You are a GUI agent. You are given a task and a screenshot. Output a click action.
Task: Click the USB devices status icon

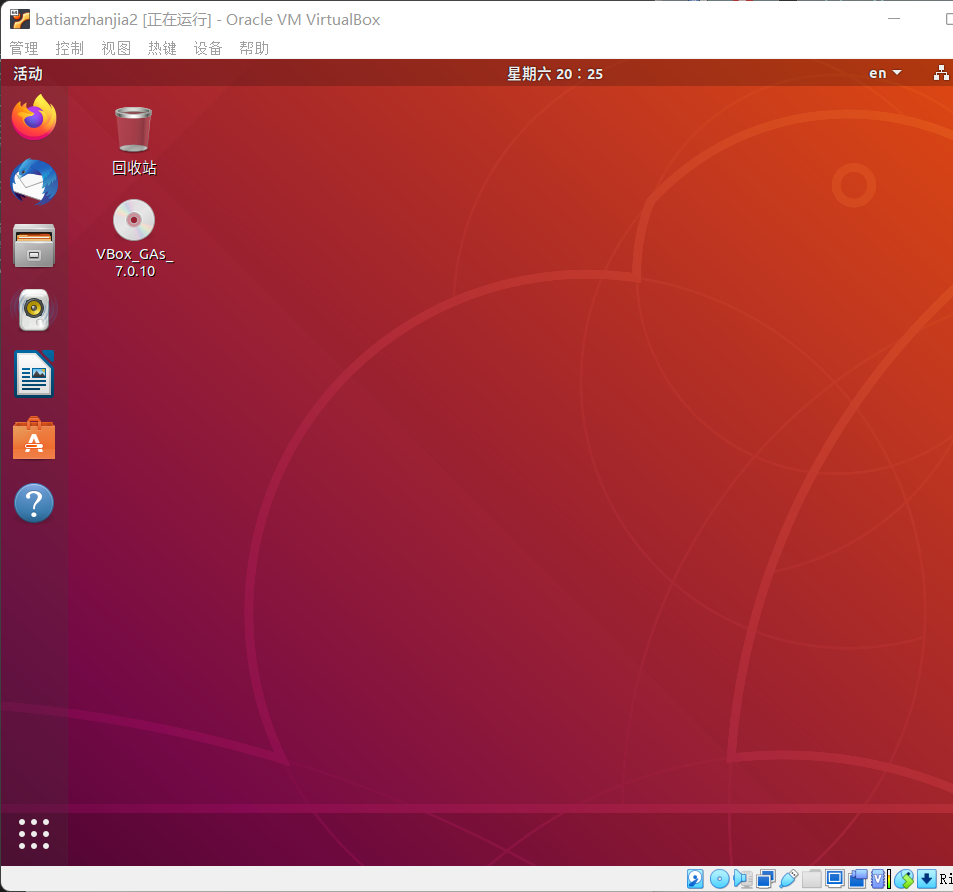pos(789,879)
